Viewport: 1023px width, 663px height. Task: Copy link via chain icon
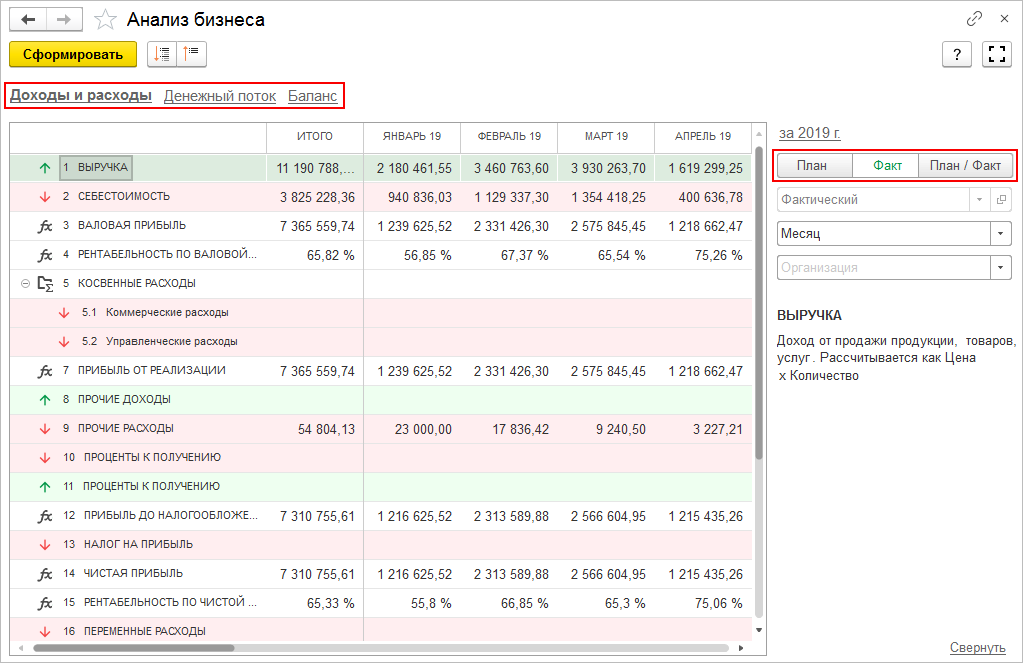click(x=974, y=19)
